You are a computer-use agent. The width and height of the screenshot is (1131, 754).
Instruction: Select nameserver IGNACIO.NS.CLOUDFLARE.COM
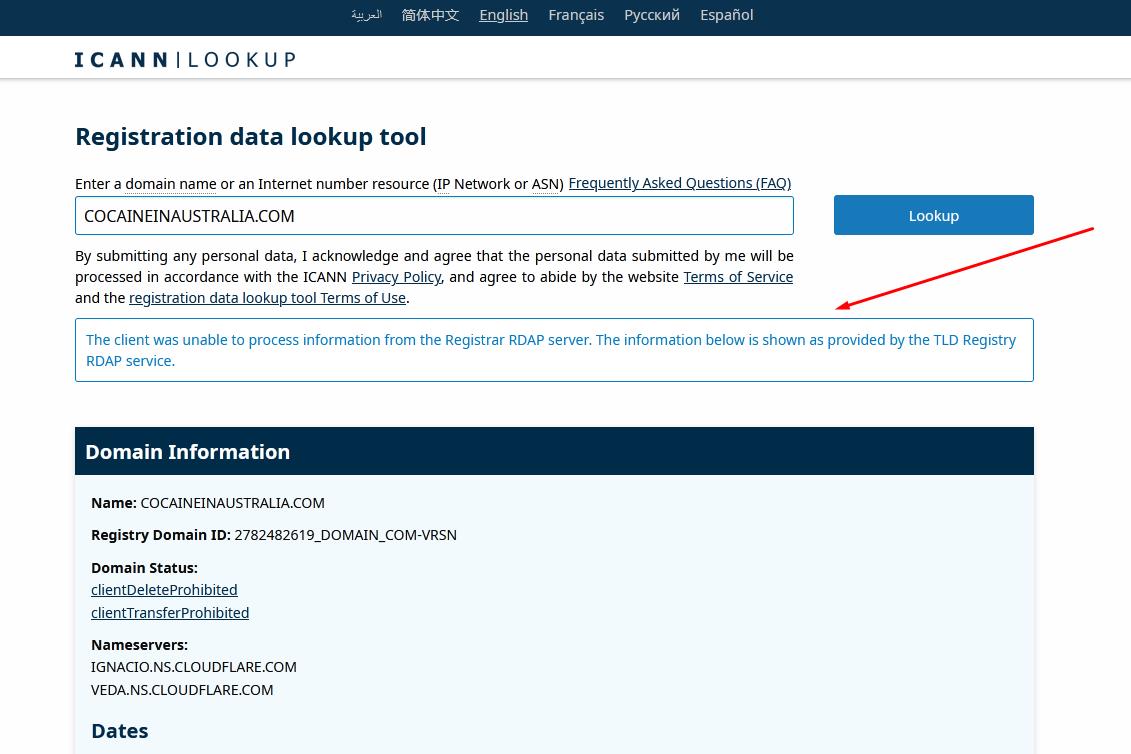[x=194, y=667]
